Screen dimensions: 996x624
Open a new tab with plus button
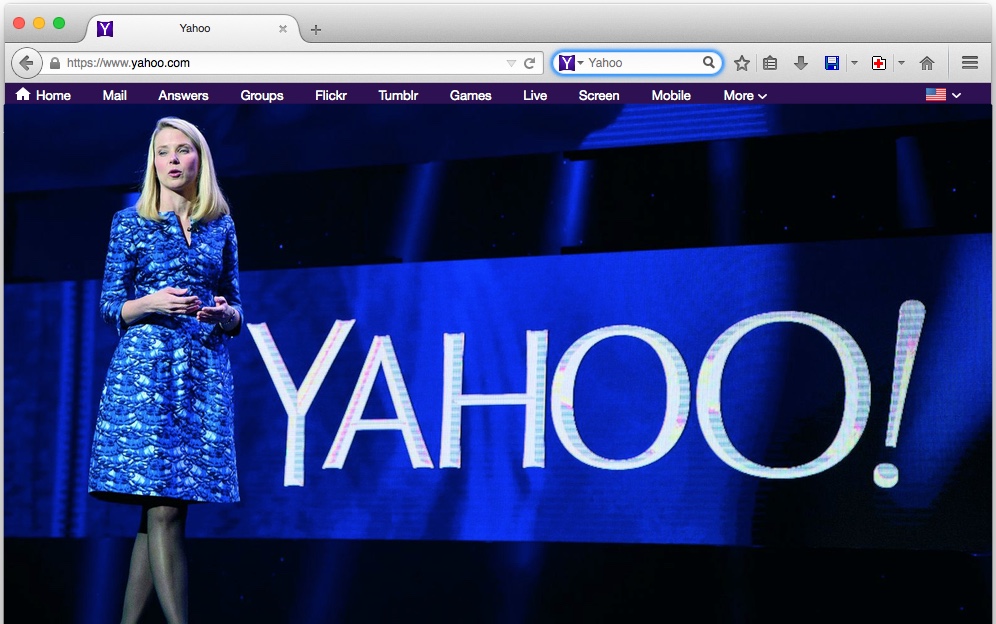(316, 29)
